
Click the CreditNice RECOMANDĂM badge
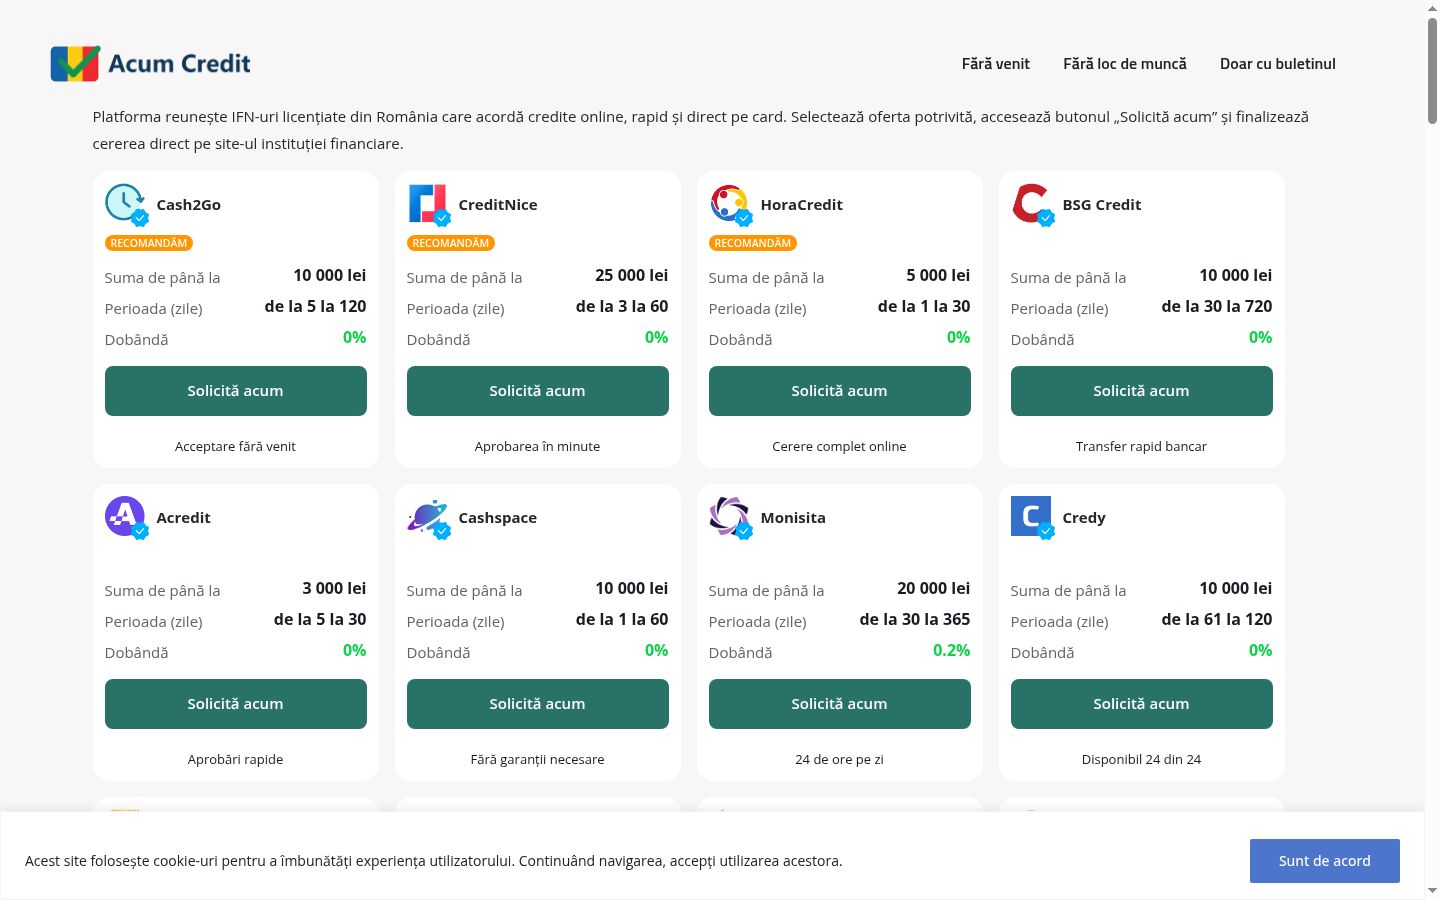pyautogui.click(x=451, y=243)
